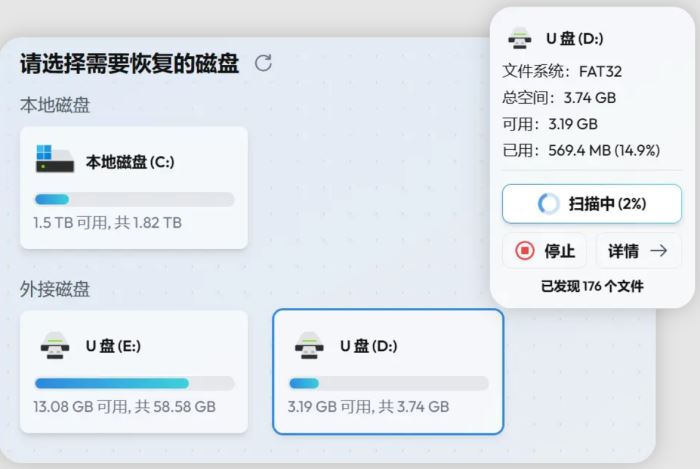
Task: Click the E: drive usage bar
Action: pos(134,383)
